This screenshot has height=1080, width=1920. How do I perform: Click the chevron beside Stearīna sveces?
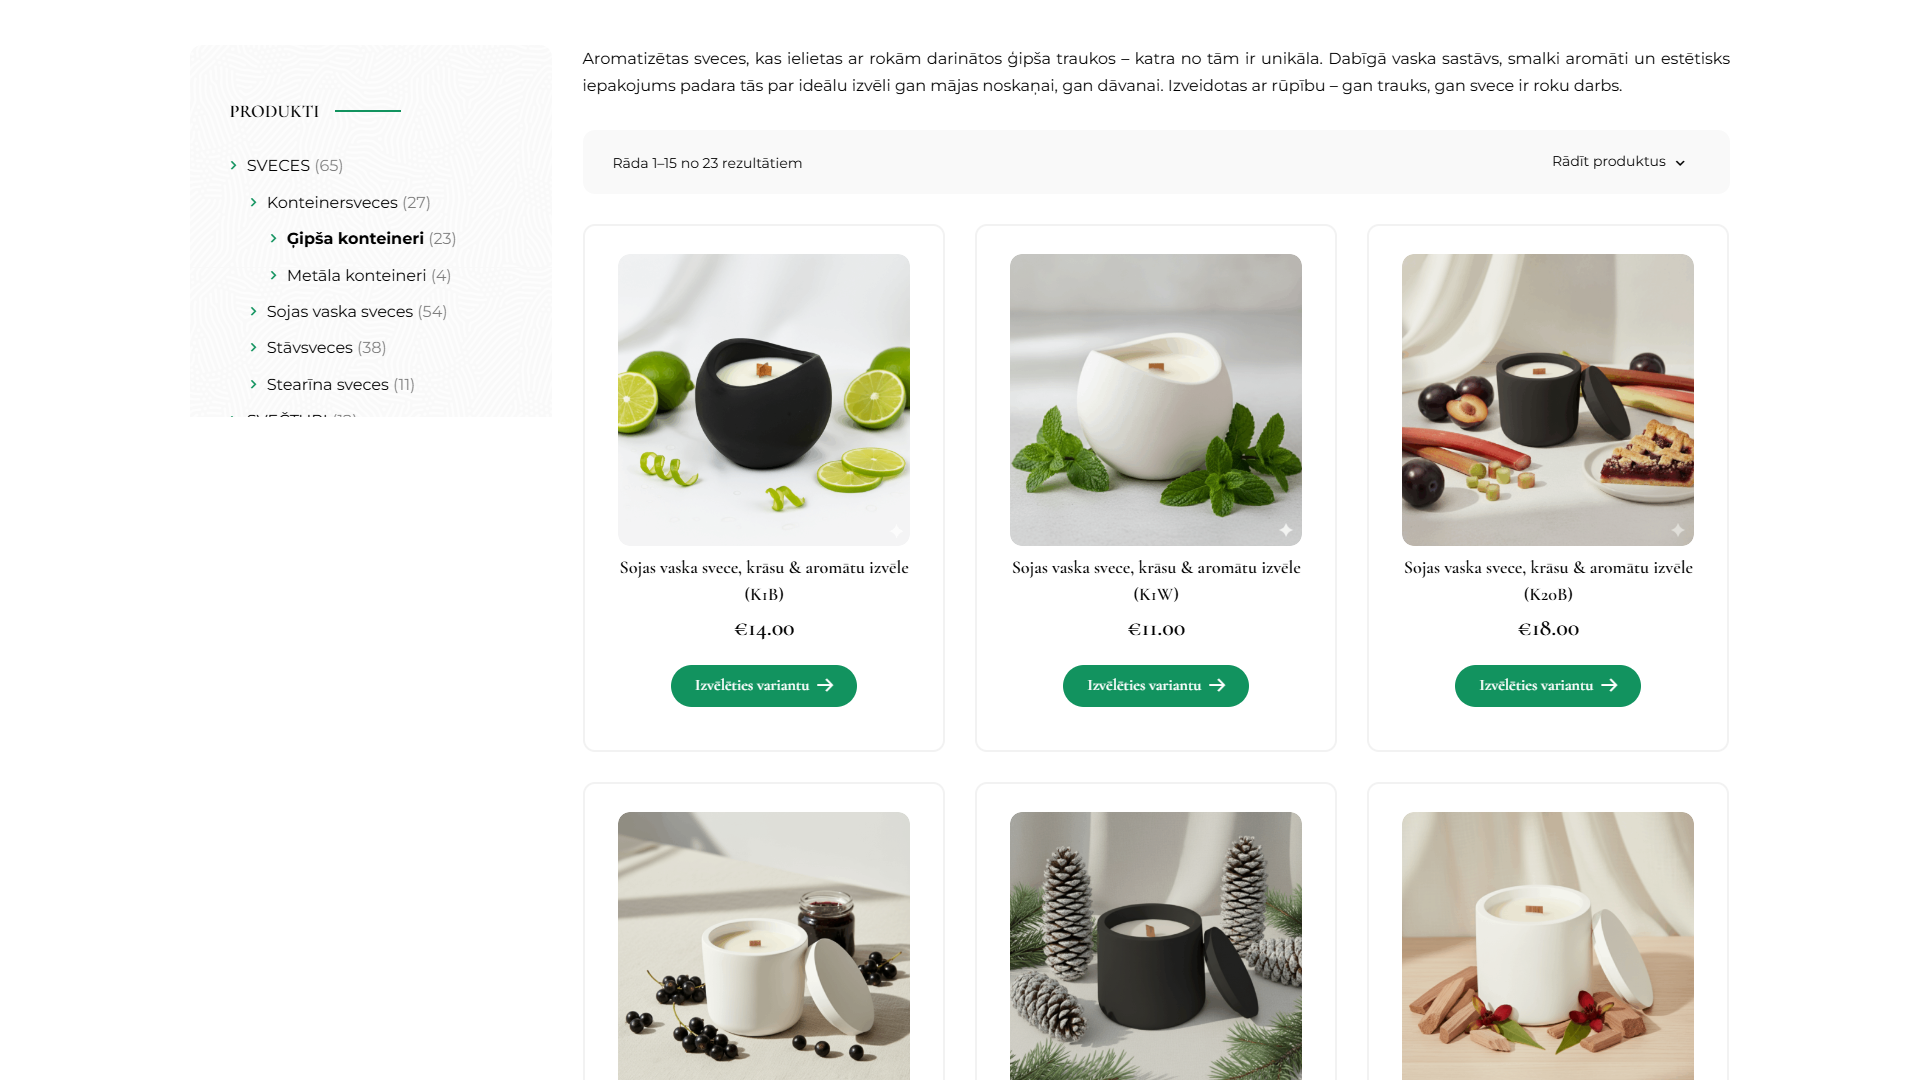tap(253, 385)
